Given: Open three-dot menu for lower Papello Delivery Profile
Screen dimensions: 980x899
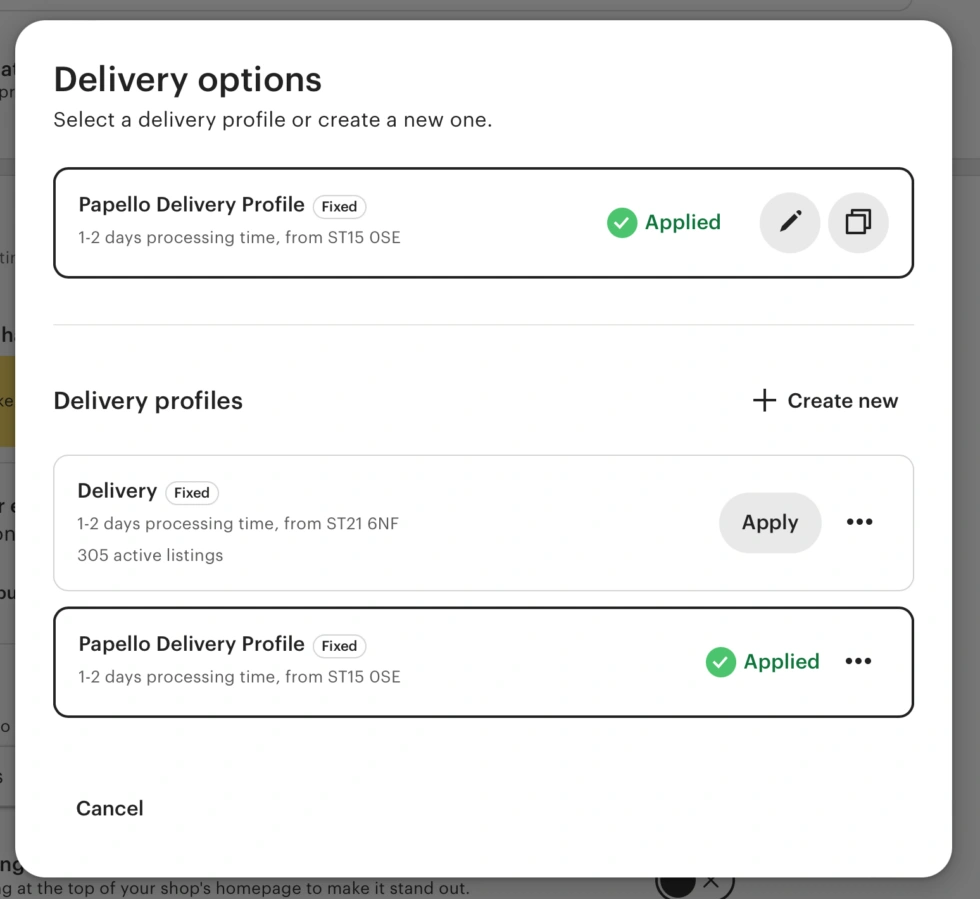Looking at the screenshot, I should 858,662.
